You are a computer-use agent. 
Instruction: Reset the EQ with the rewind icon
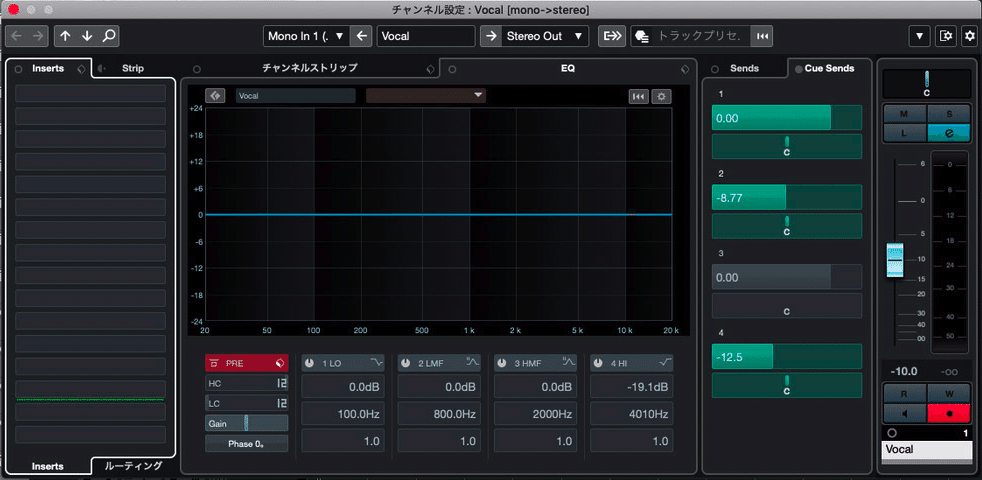[639, 97]
